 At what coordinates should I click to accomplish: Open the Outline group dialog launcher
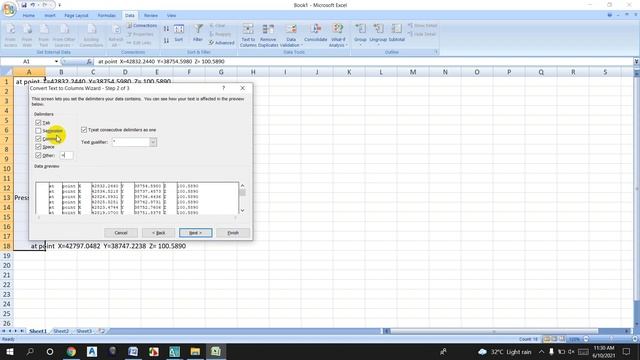tap(436, 52)
